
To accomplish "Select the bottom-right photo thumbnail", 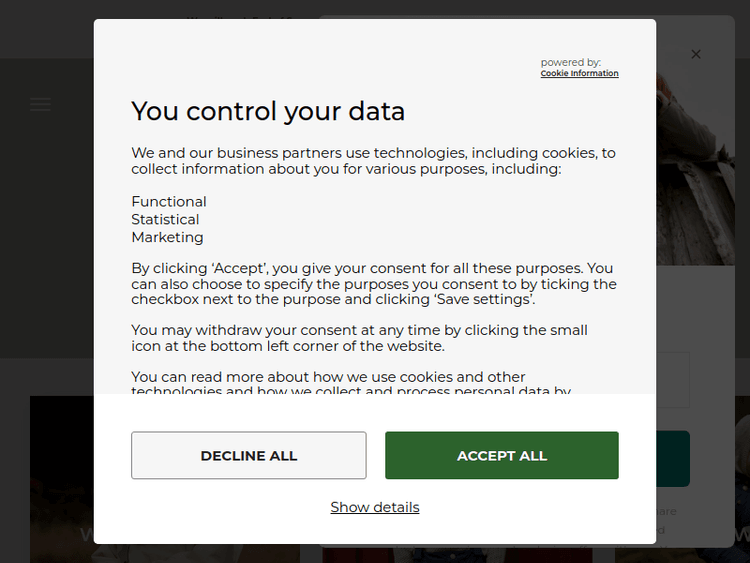I will pyautogui.click(x=742, y=480).
